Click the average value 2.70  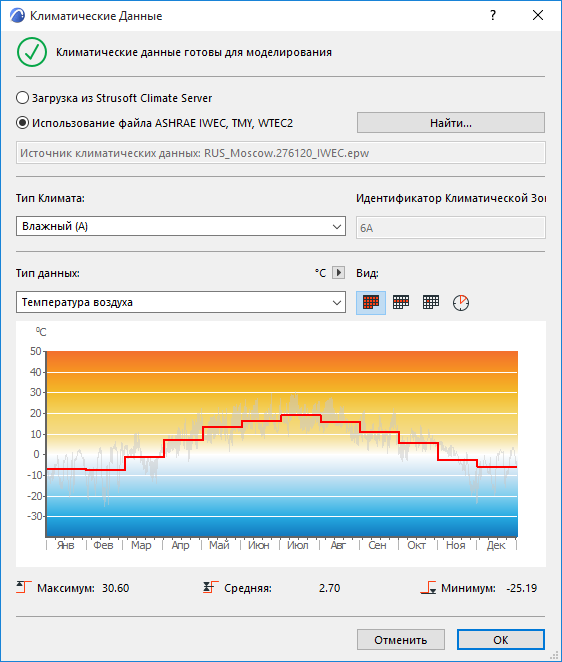click(x=329, y=588)
